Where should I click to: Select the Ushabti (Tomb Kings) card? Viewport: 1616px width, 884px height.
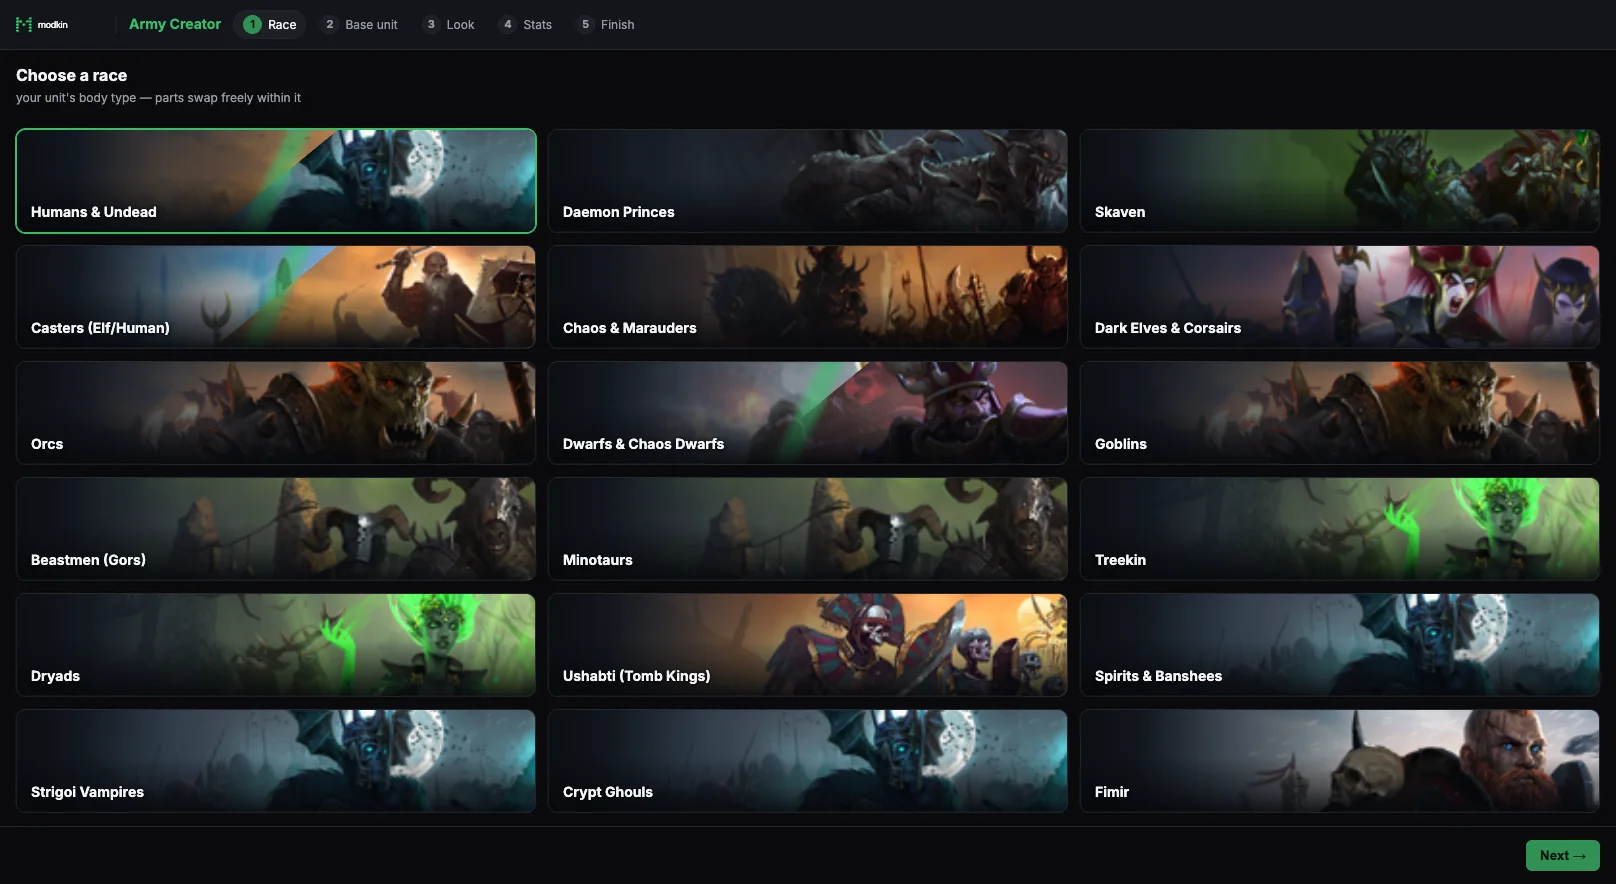tap(808, 645)
